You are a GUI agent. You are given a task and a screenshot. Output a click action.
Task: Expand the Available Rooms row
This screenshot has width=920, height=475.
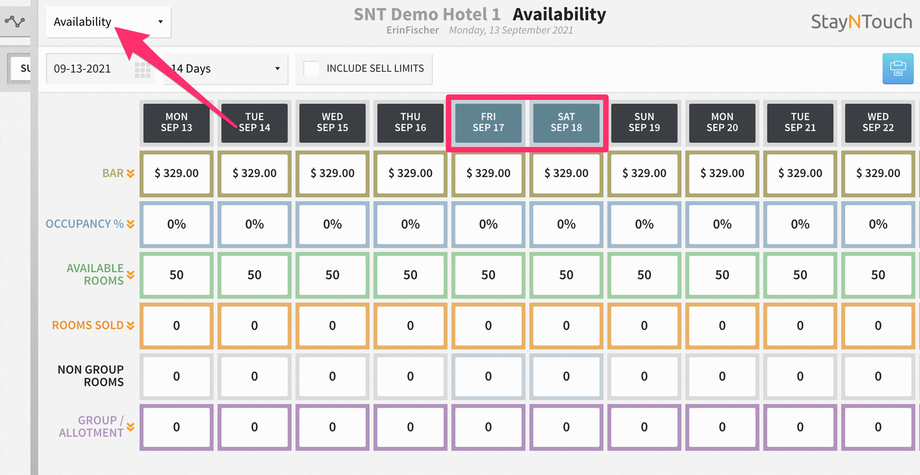click(130, 274)
